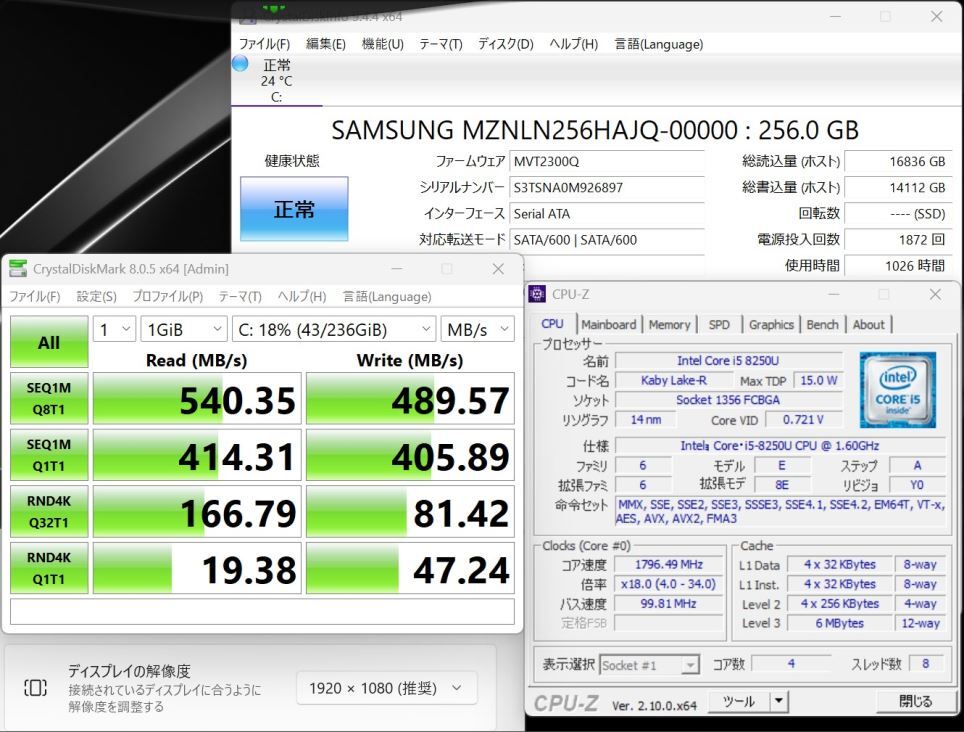Switch to SPD tab in CPU-Z
964x732 pixels.
tap(719, 325)
